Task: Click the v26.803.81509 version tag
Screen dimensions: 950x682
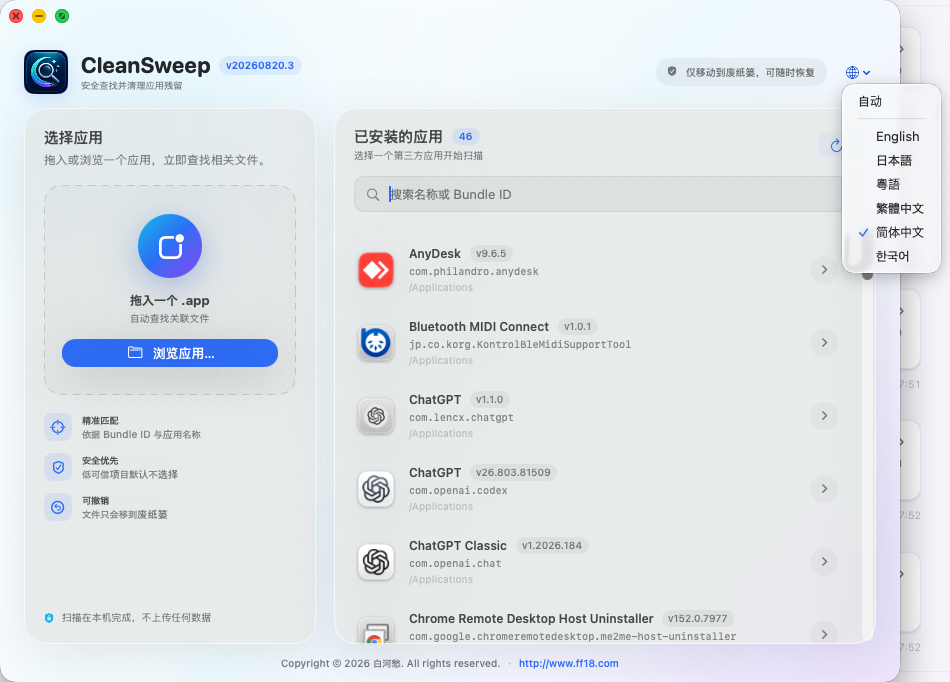Action: tap(513, 472)
